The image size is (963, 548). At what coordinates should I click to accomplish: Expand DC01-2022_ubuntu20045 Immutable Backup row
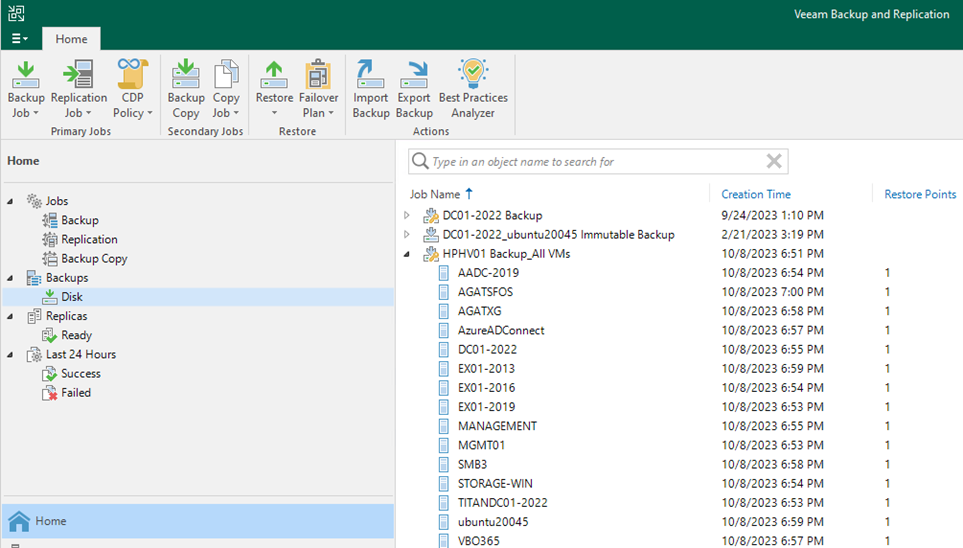pos(407,234)
